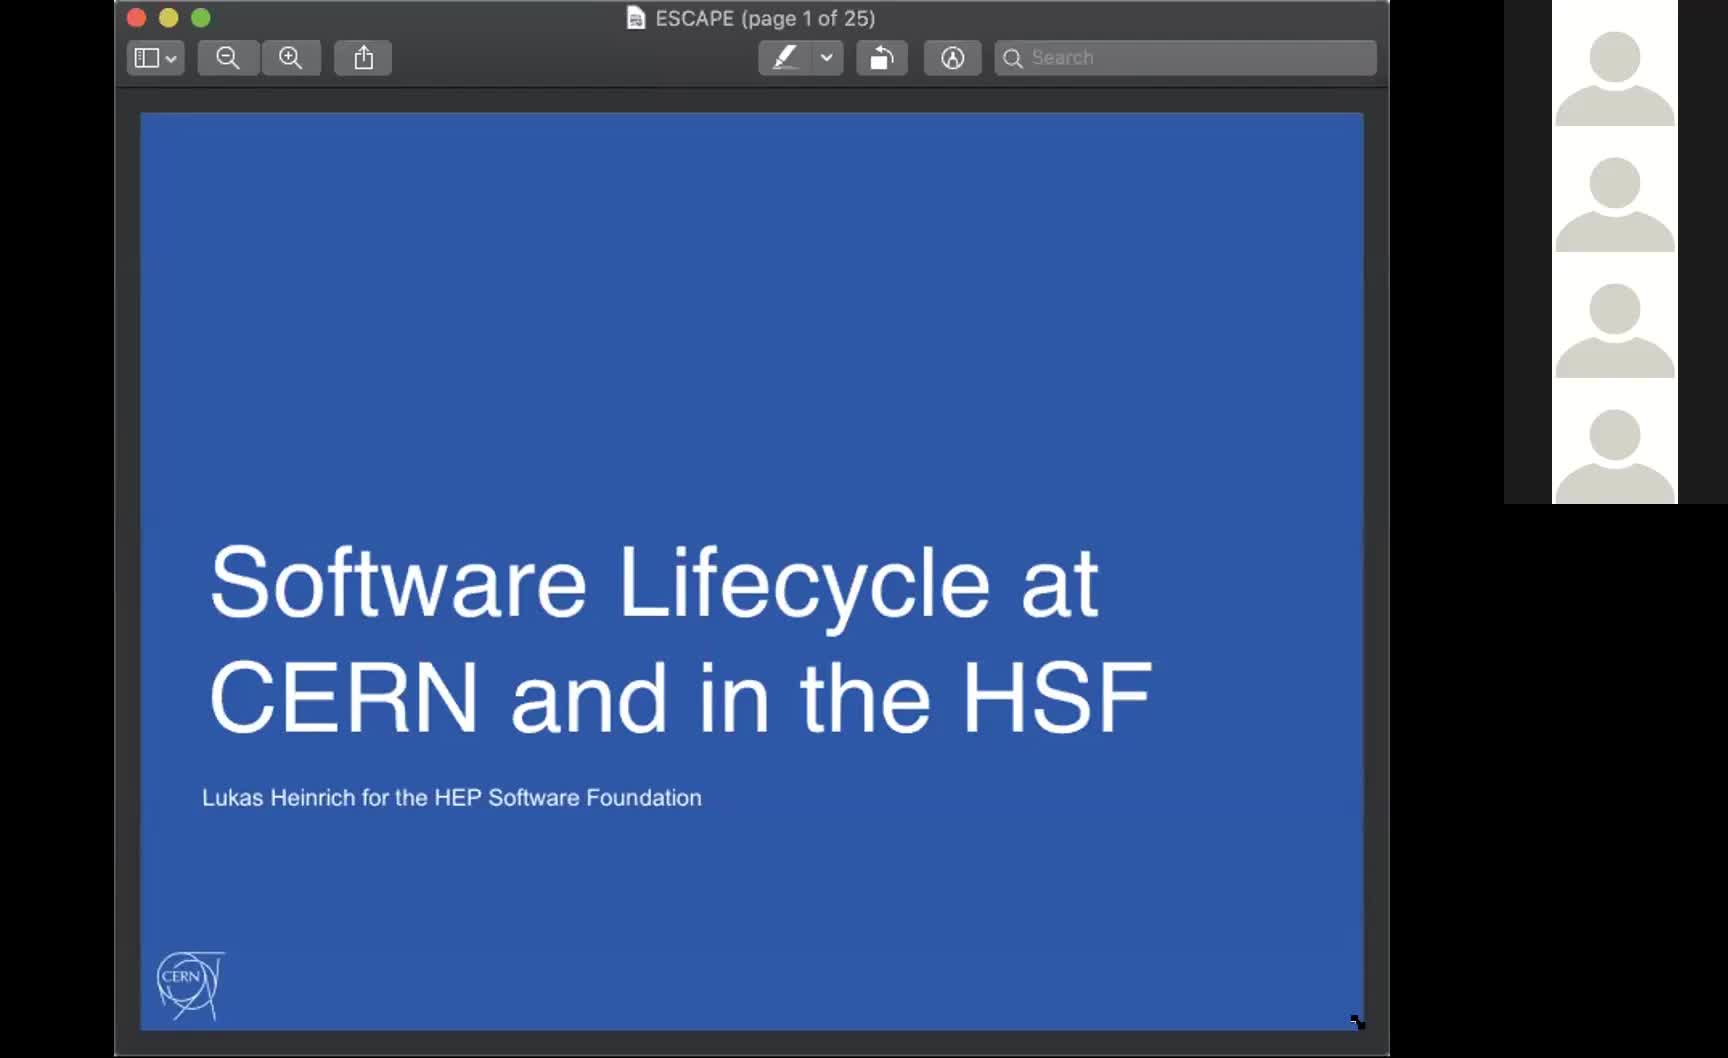1728x1058 pixels.
Task: Open the Share options
Action: pyautogui.click(x=362, y=58)
